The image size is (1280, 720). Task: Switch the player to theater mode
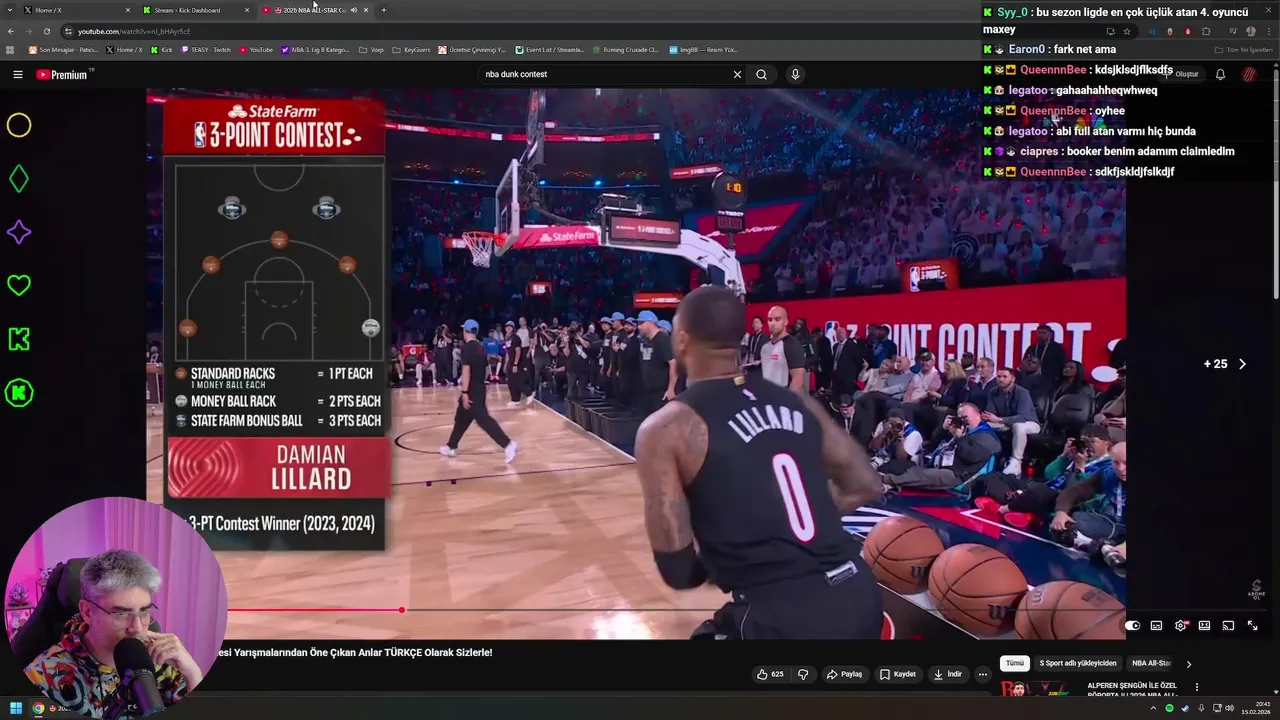1204,626
